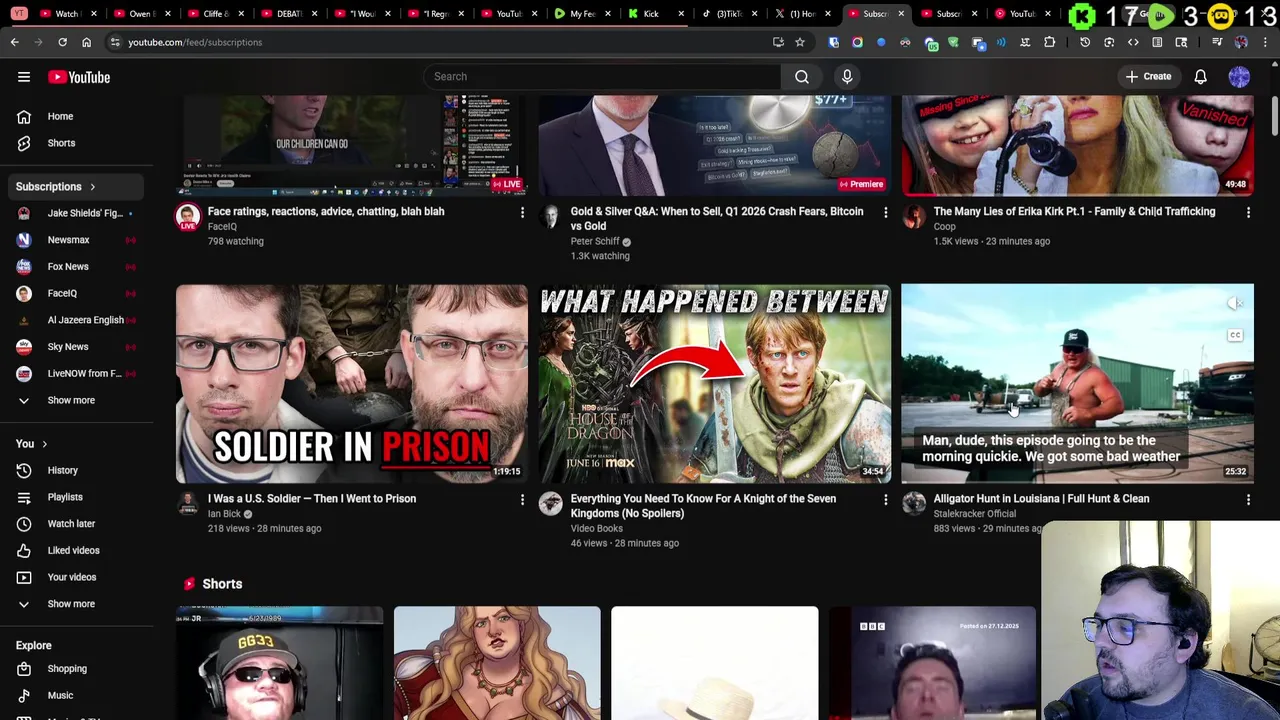
Task: Open more options for Seven Kingdoms video
Action: coord(885,499)
